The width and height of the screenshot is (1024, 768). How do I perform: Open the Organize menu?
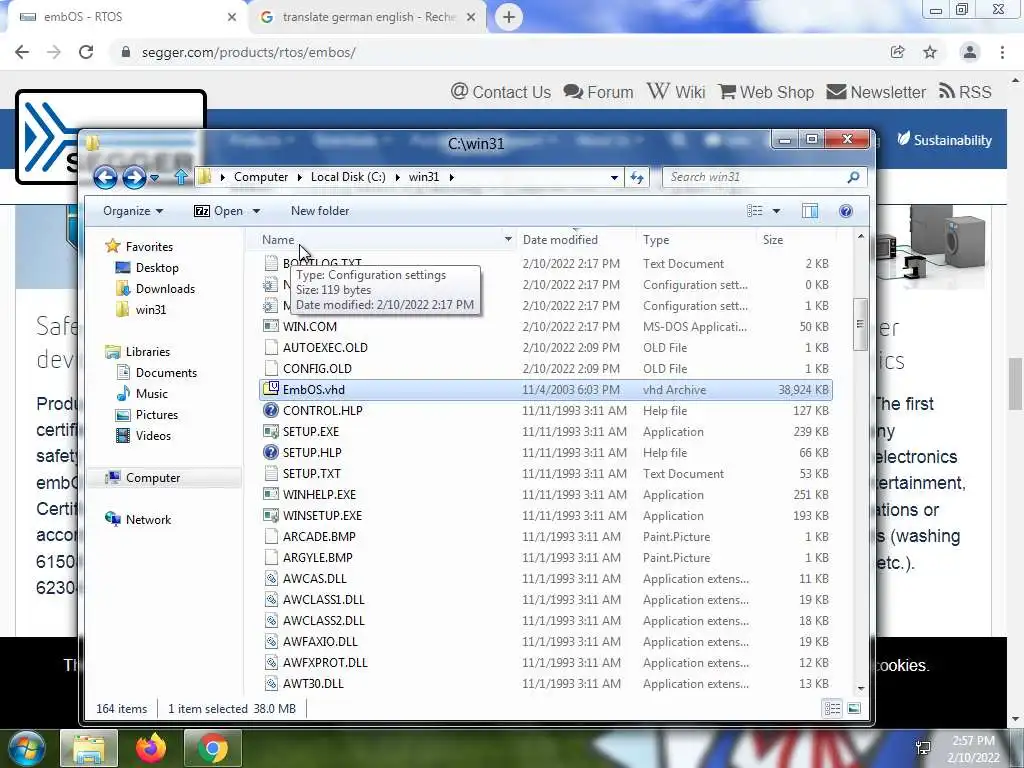133,211
